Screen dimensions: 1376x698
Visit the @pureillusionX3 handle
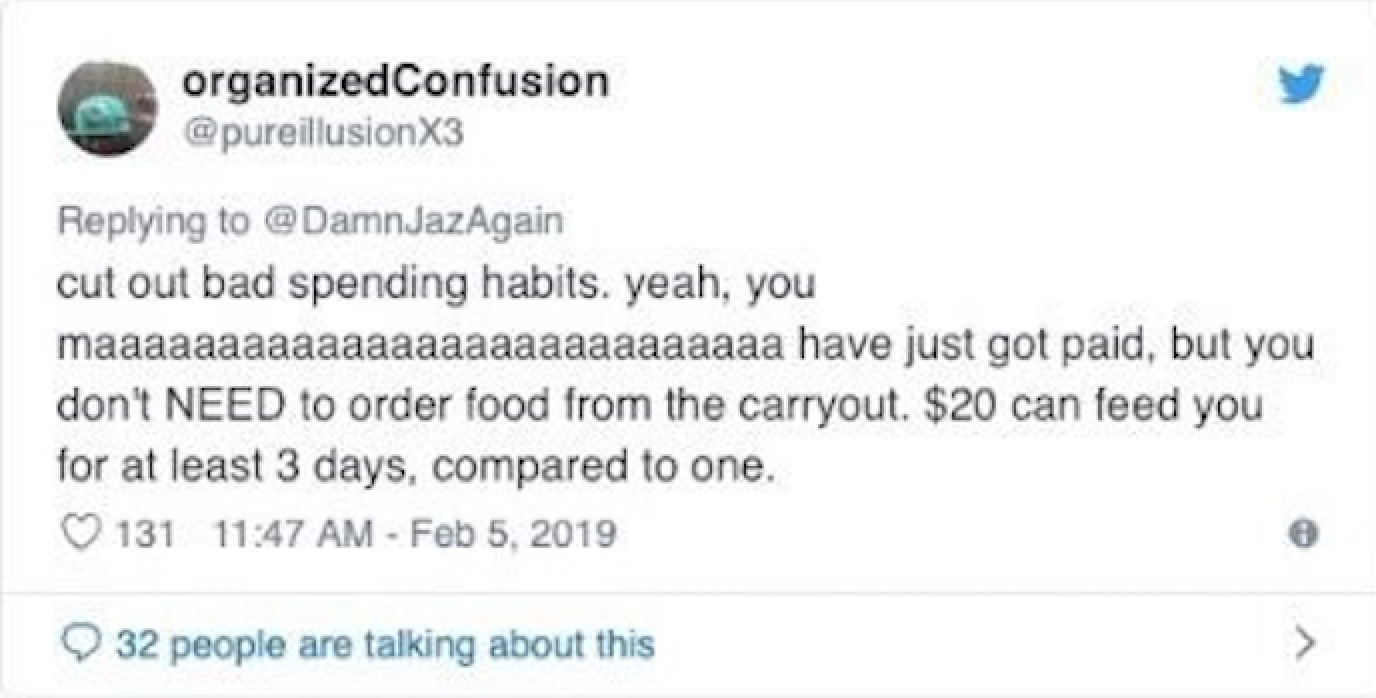pyautogui.click(x=323, y=133)
